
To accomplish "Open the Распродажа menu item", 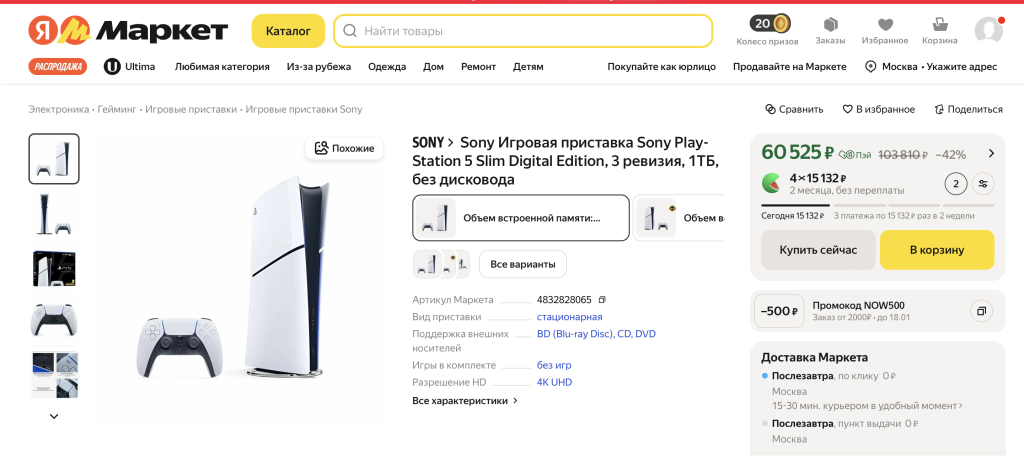I will pyautogui.click(x=58, y=66).
